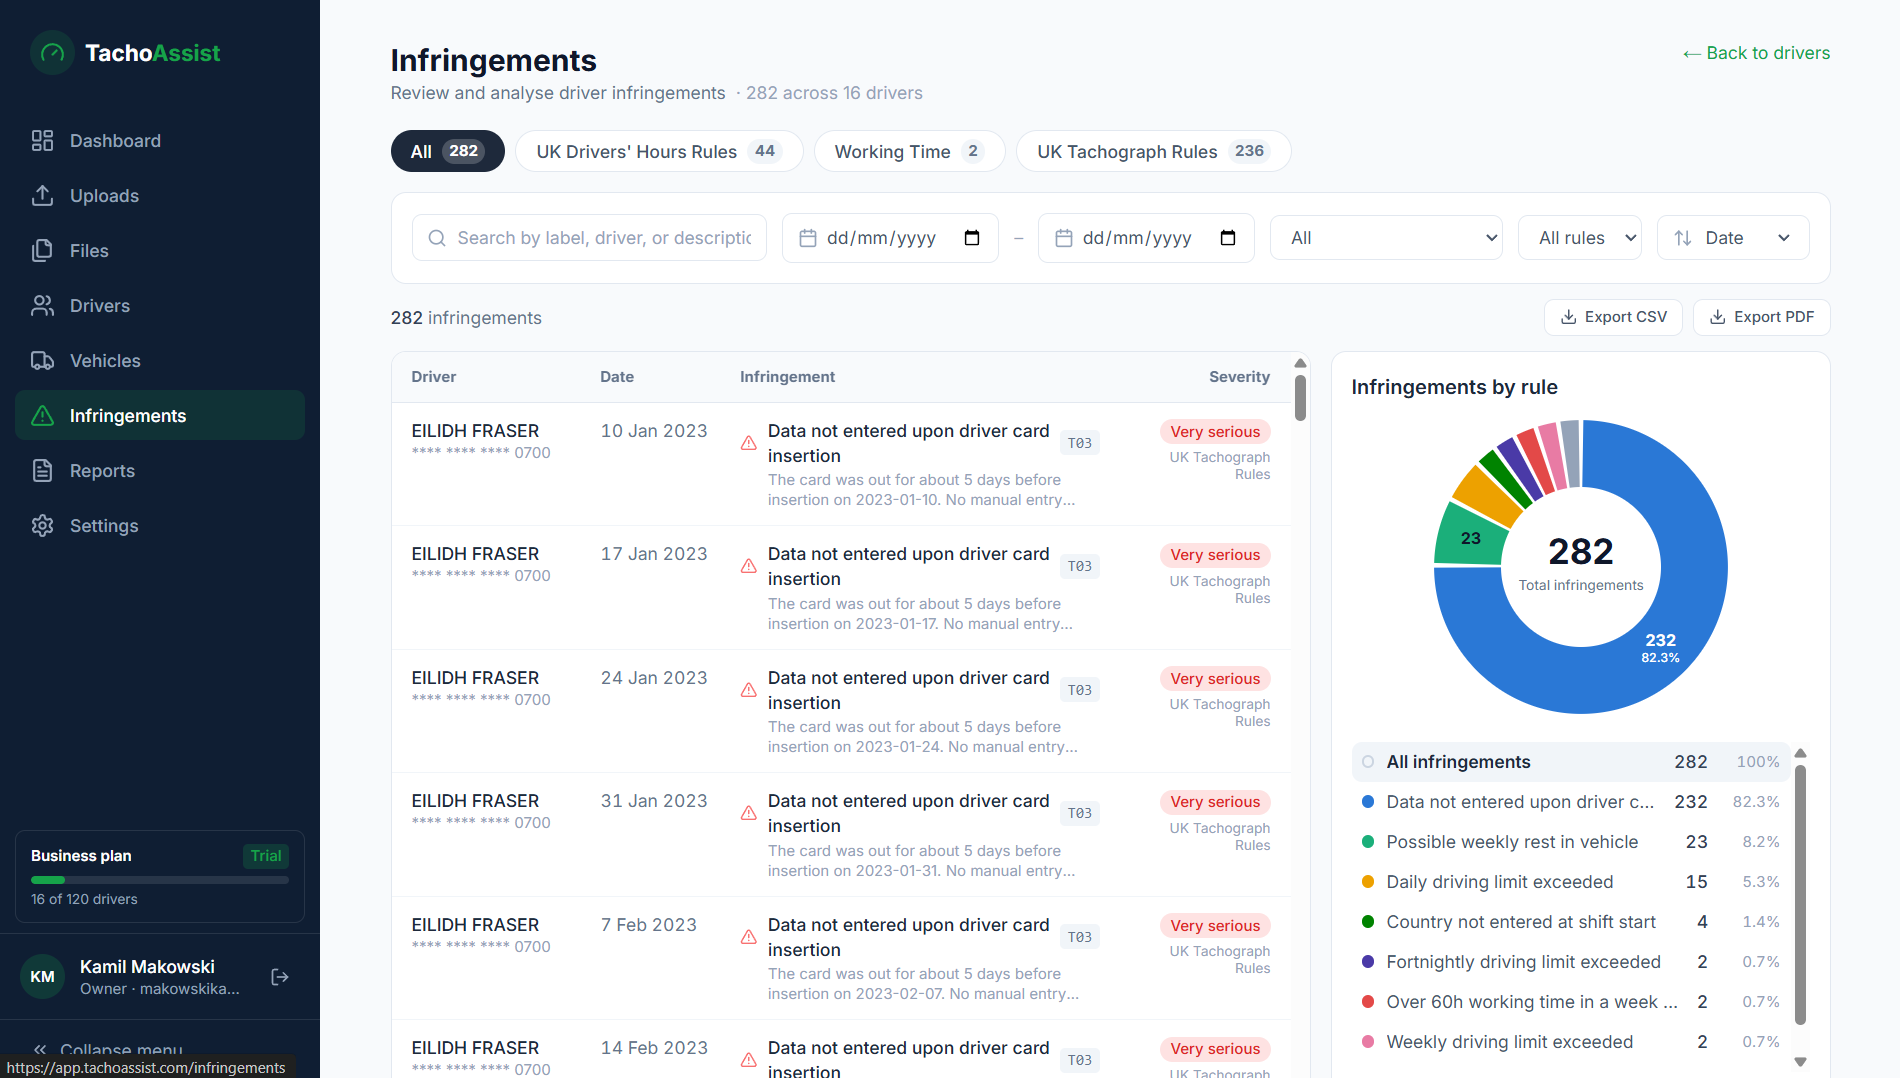Image resolution: width=1900 pixels, height=1078 pixels.
Task: Filter by Country not entered at shift start
Action: pos(1571,922)
